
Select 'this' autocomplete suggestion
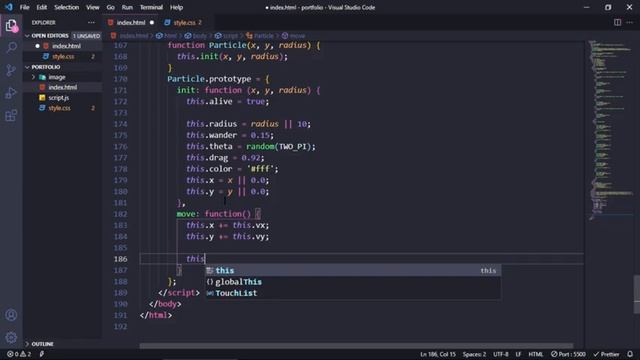click(353, 270)
